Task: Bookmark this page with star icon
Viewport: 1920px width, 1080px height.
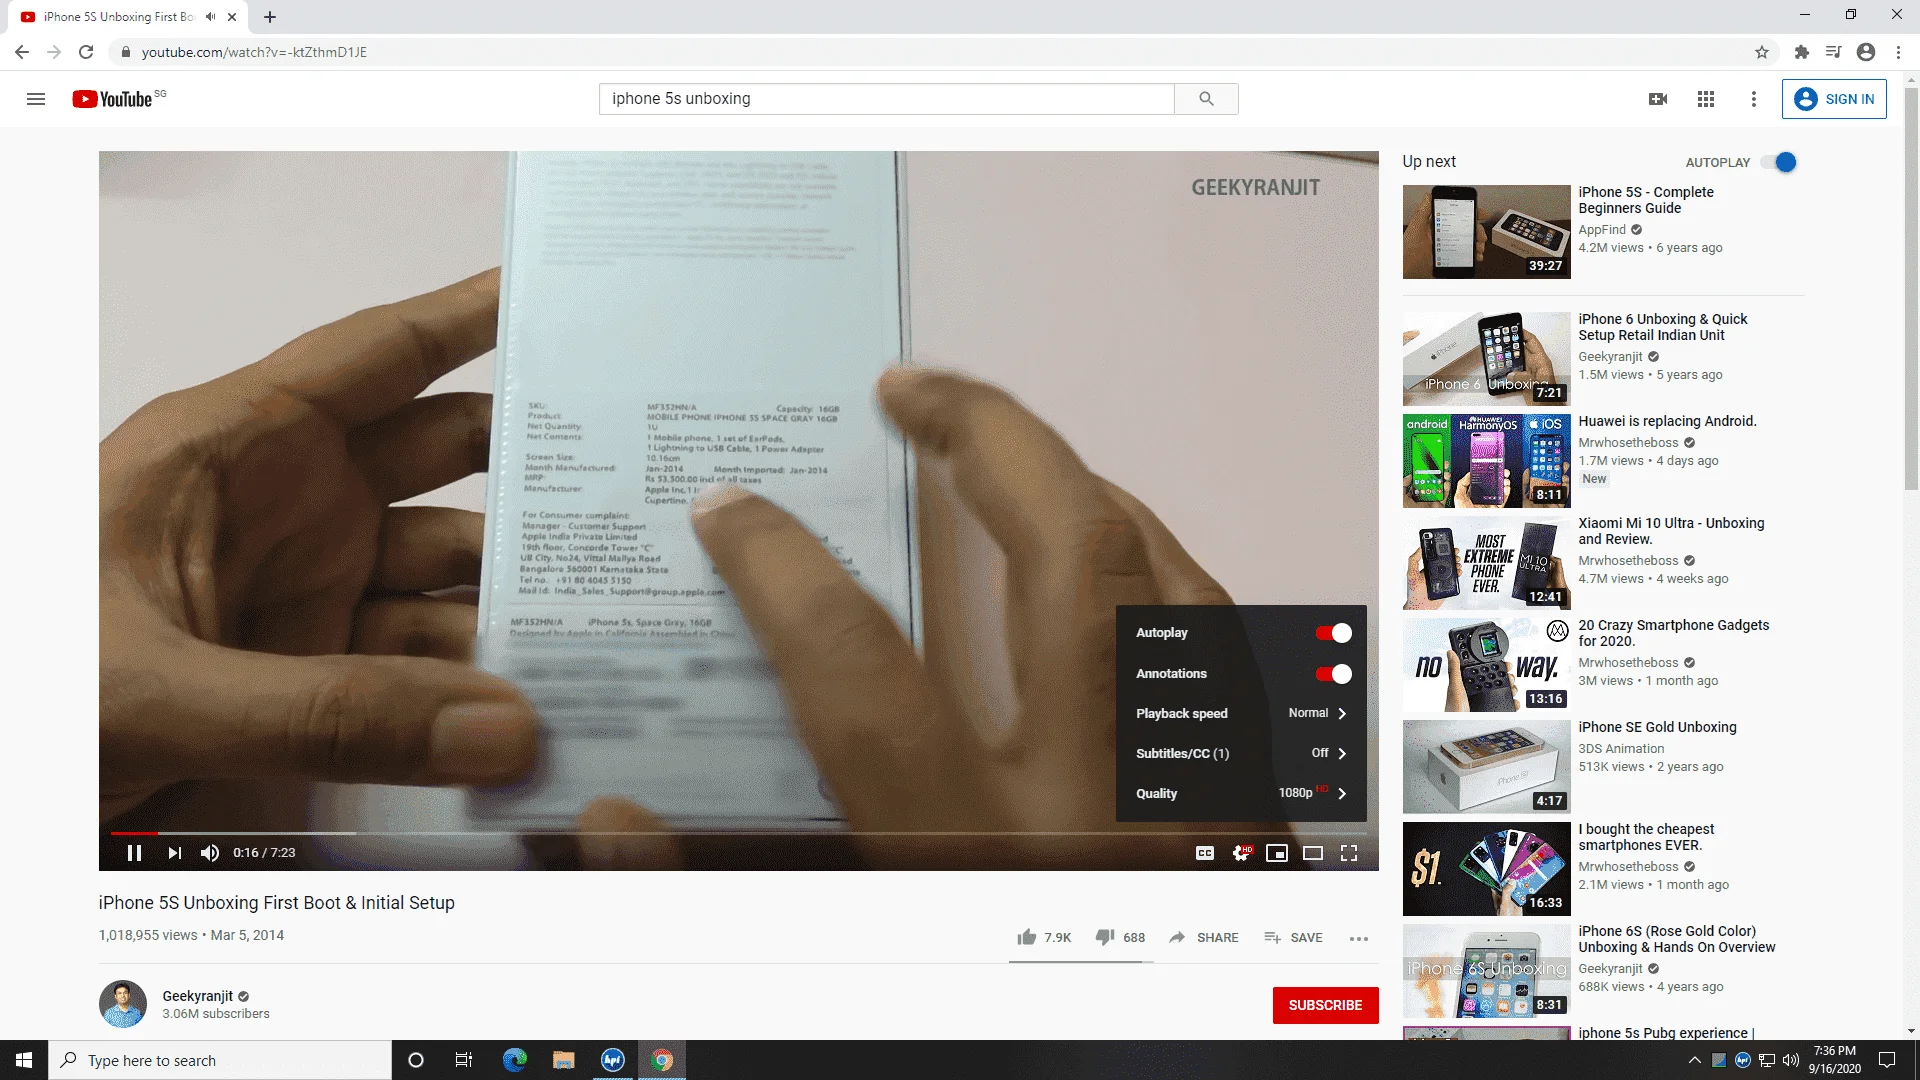Action: click(1762, 52)
